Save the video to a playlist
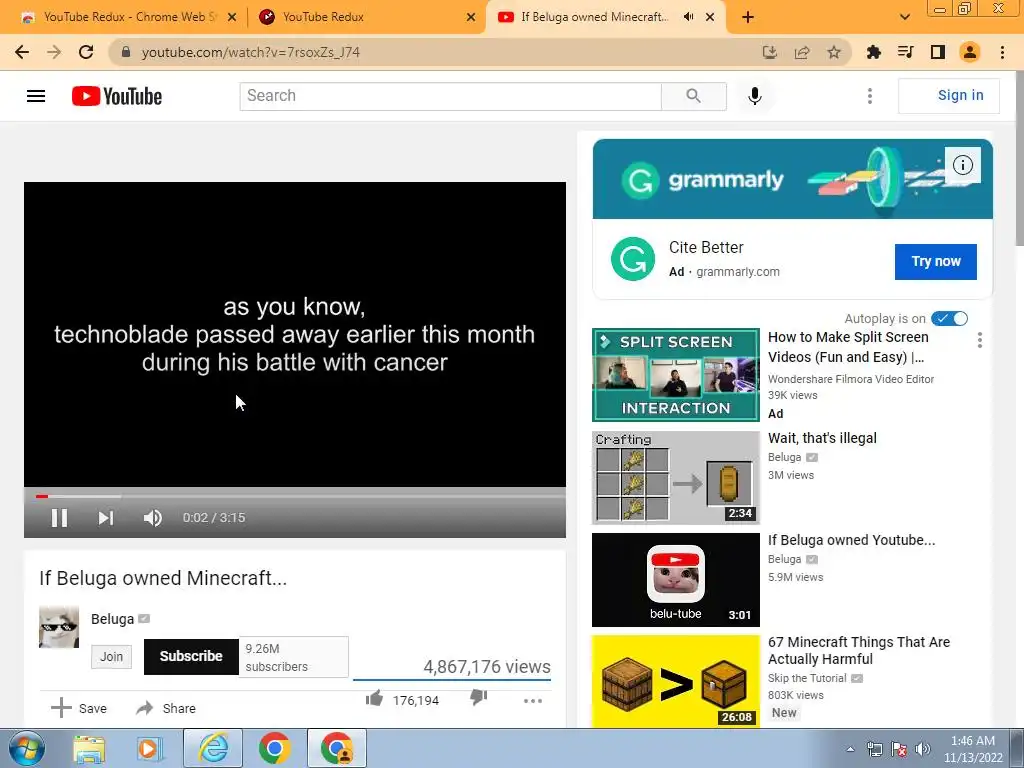This screenshot has width=1024, height=768. point(79,708)
